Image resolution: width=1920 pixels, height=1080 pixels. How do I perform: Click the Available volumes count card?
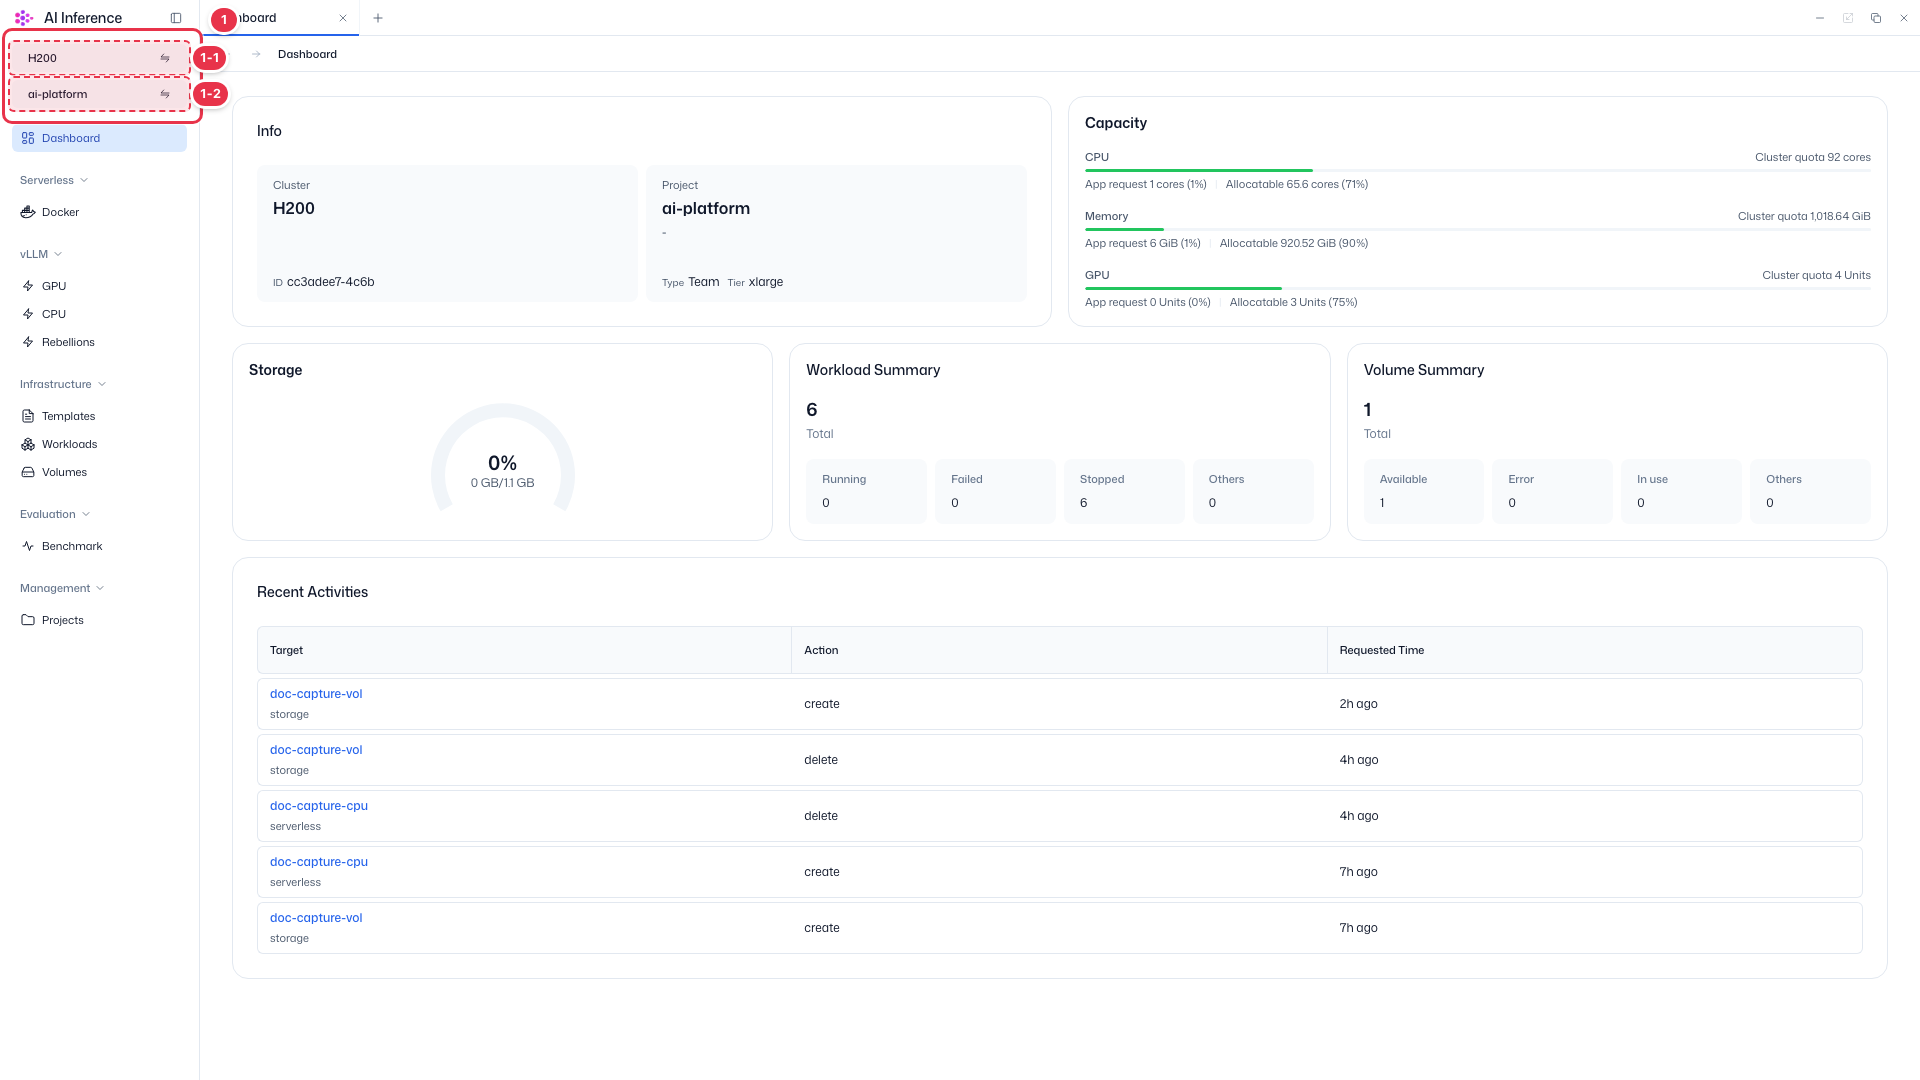(x=1424, y=491)
